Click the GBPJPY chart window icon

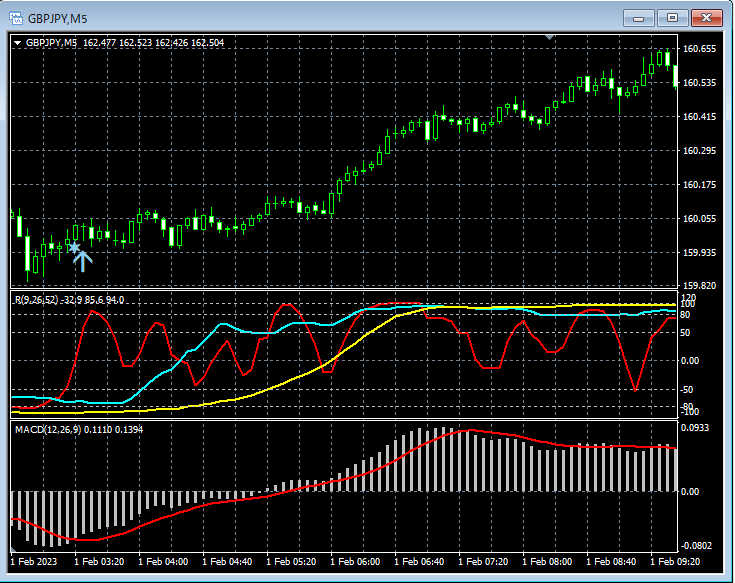(x=16, y=18)
